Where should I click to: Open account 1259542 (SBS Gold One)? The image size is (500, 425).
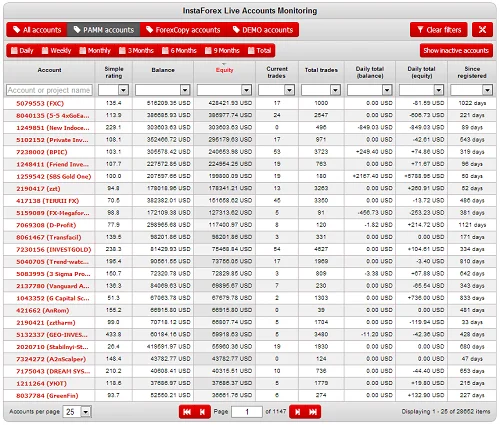(x=54, y=176)
